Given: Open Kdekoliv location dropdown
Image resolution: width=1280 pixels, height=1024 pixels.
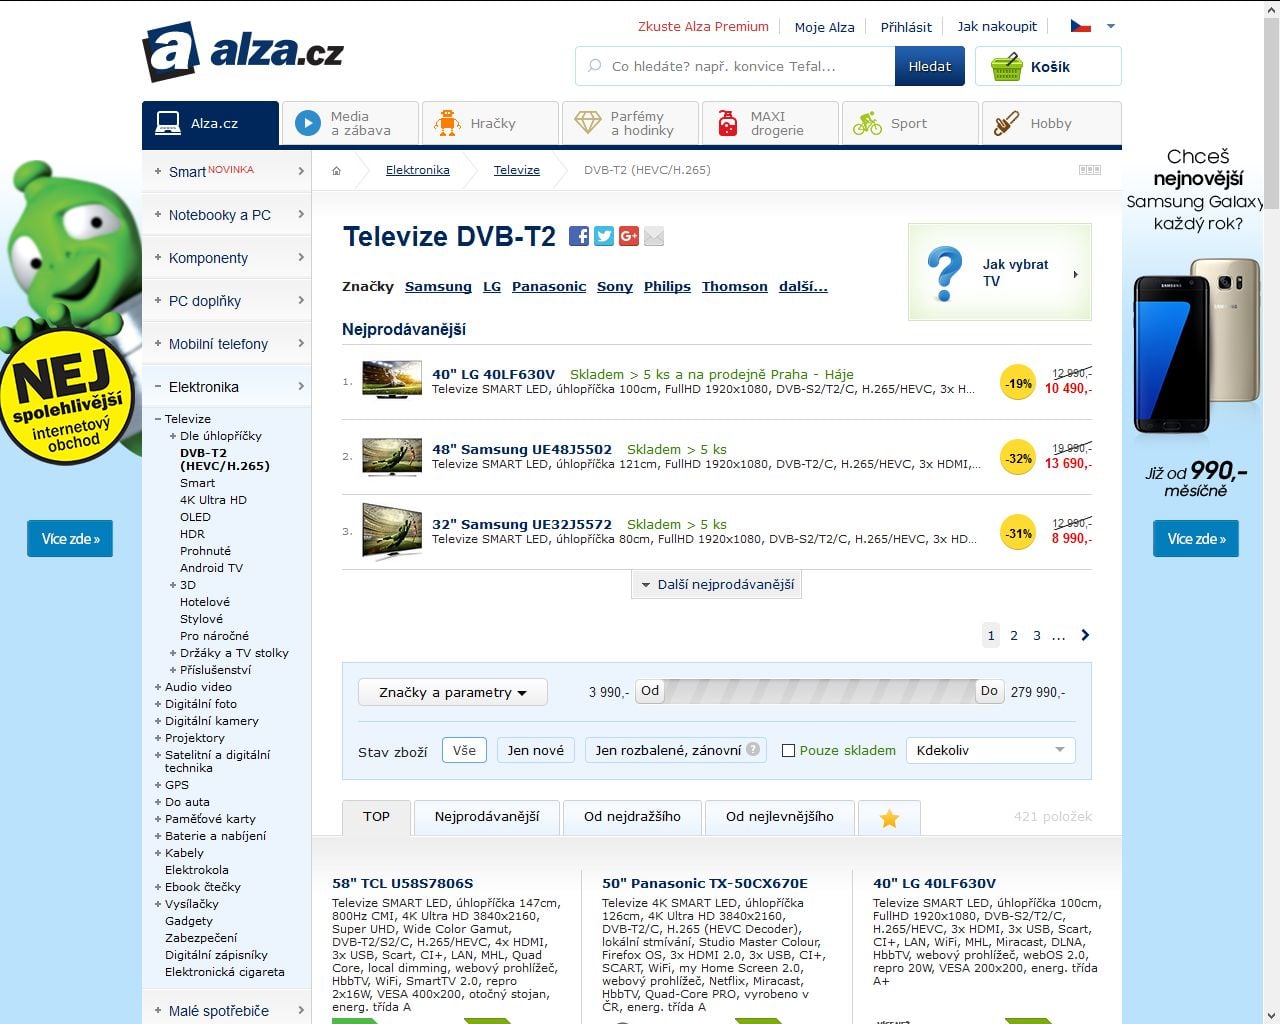Looking at the screenshot, I should pyautogui.click(x=990, y=750).
